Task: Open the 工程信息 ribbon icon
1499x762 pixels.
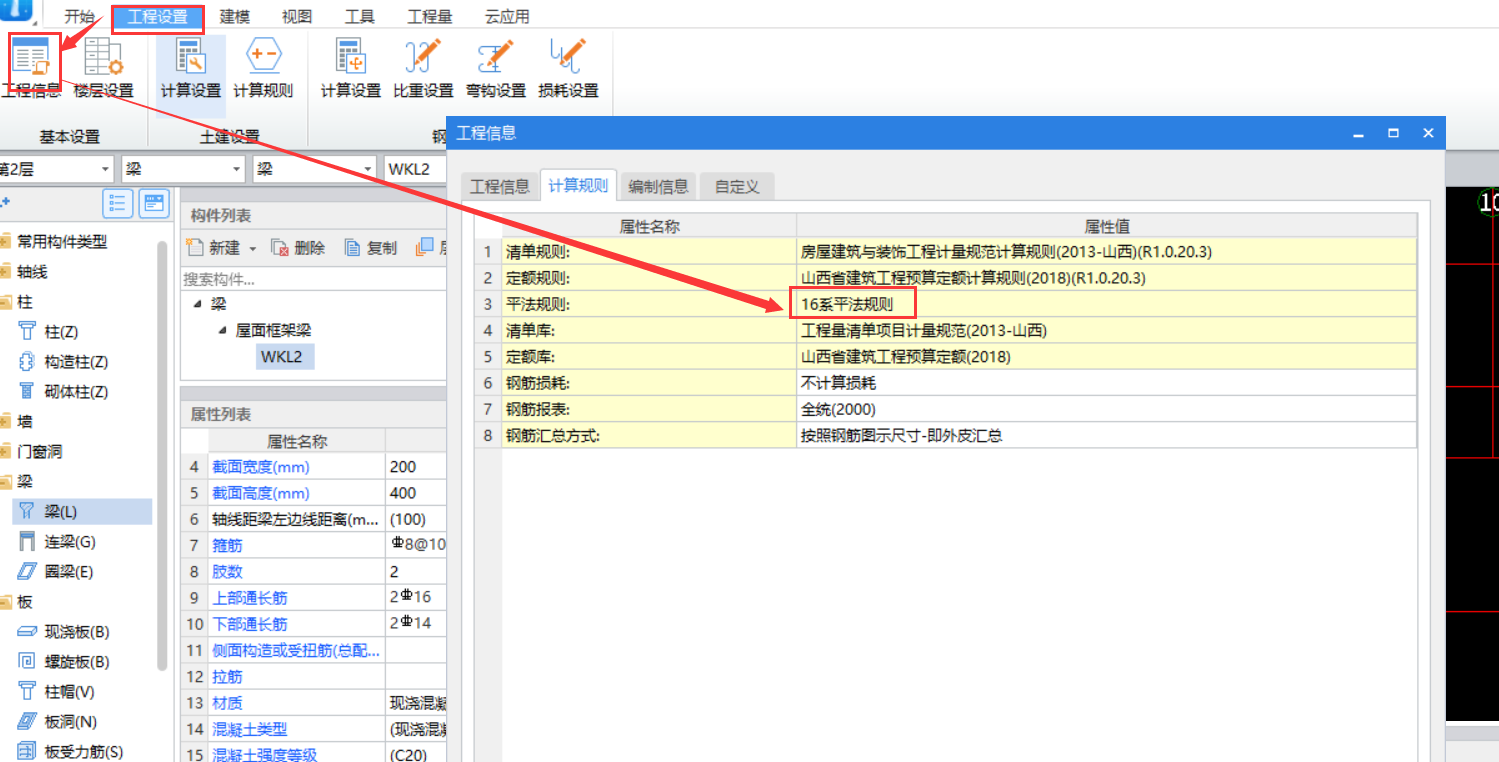Action: pos(31,69)
